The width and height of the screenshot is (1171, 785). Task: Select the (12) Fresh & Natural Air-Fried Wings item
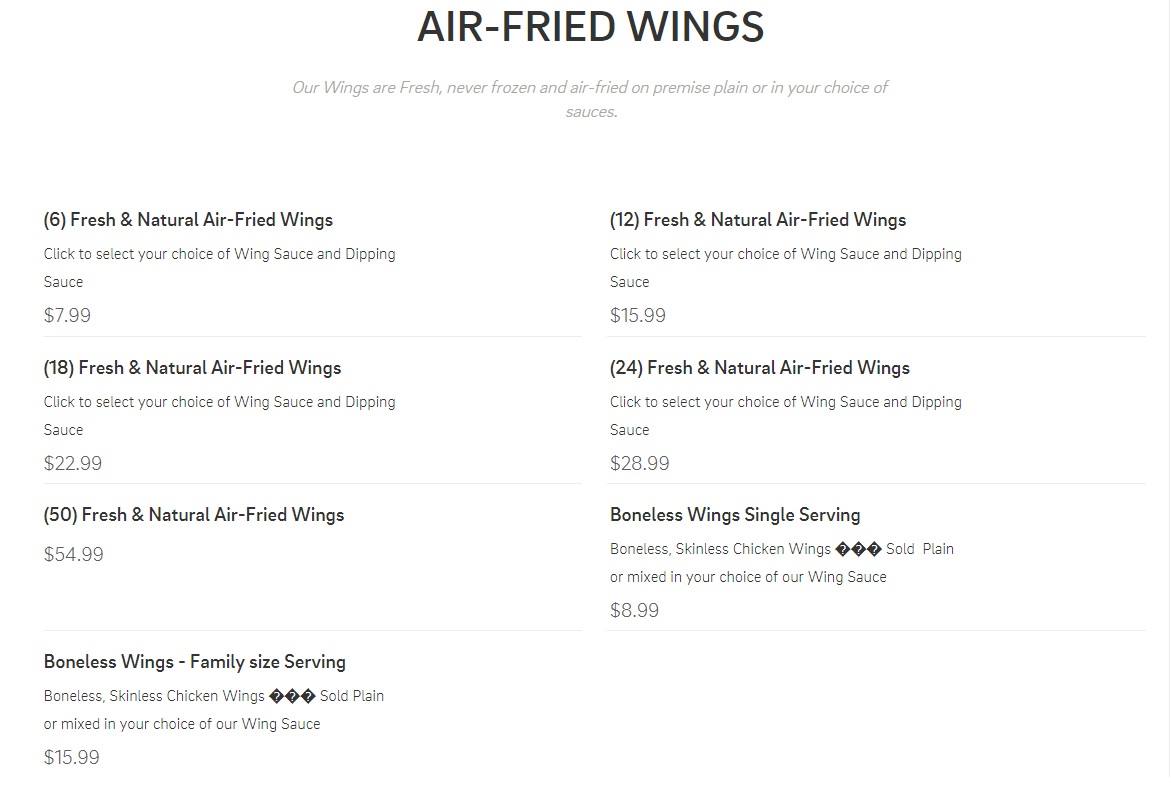[x=757, y=220]
